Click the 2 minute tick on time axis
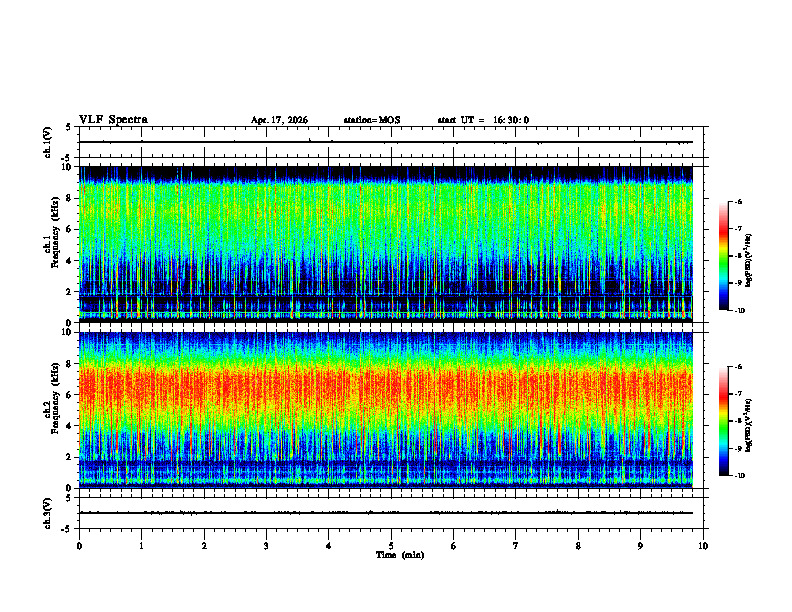The width and height of the screenshot is (792, 612). pyautogui.click(x=204, y=546)
